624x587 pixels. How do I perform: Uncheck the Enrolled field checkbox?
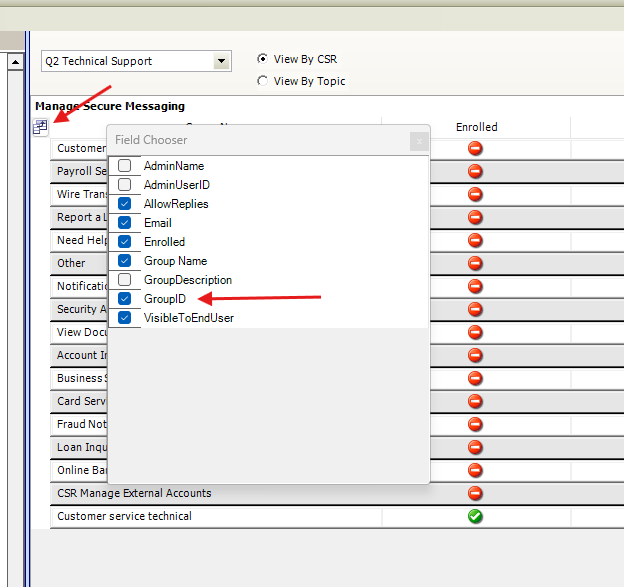pos(125,242)
